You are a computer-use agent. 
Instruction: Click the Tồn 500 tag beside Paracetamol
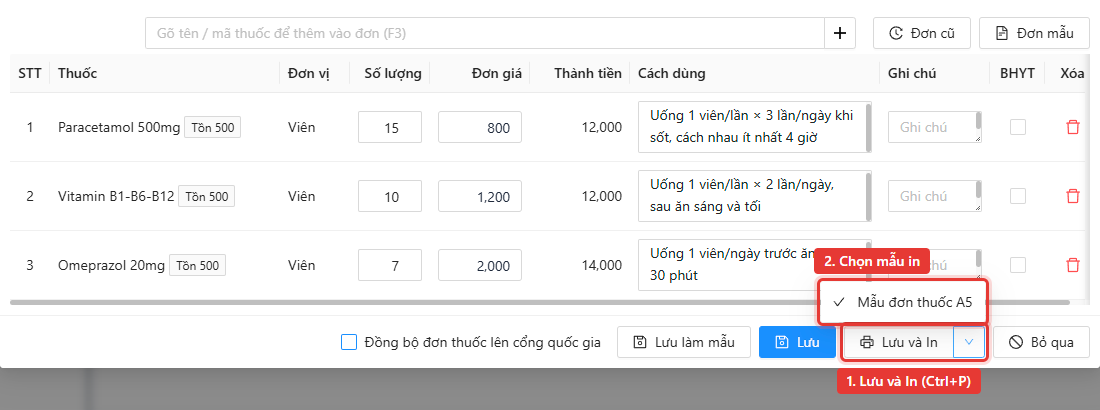(x=213, y=127)
